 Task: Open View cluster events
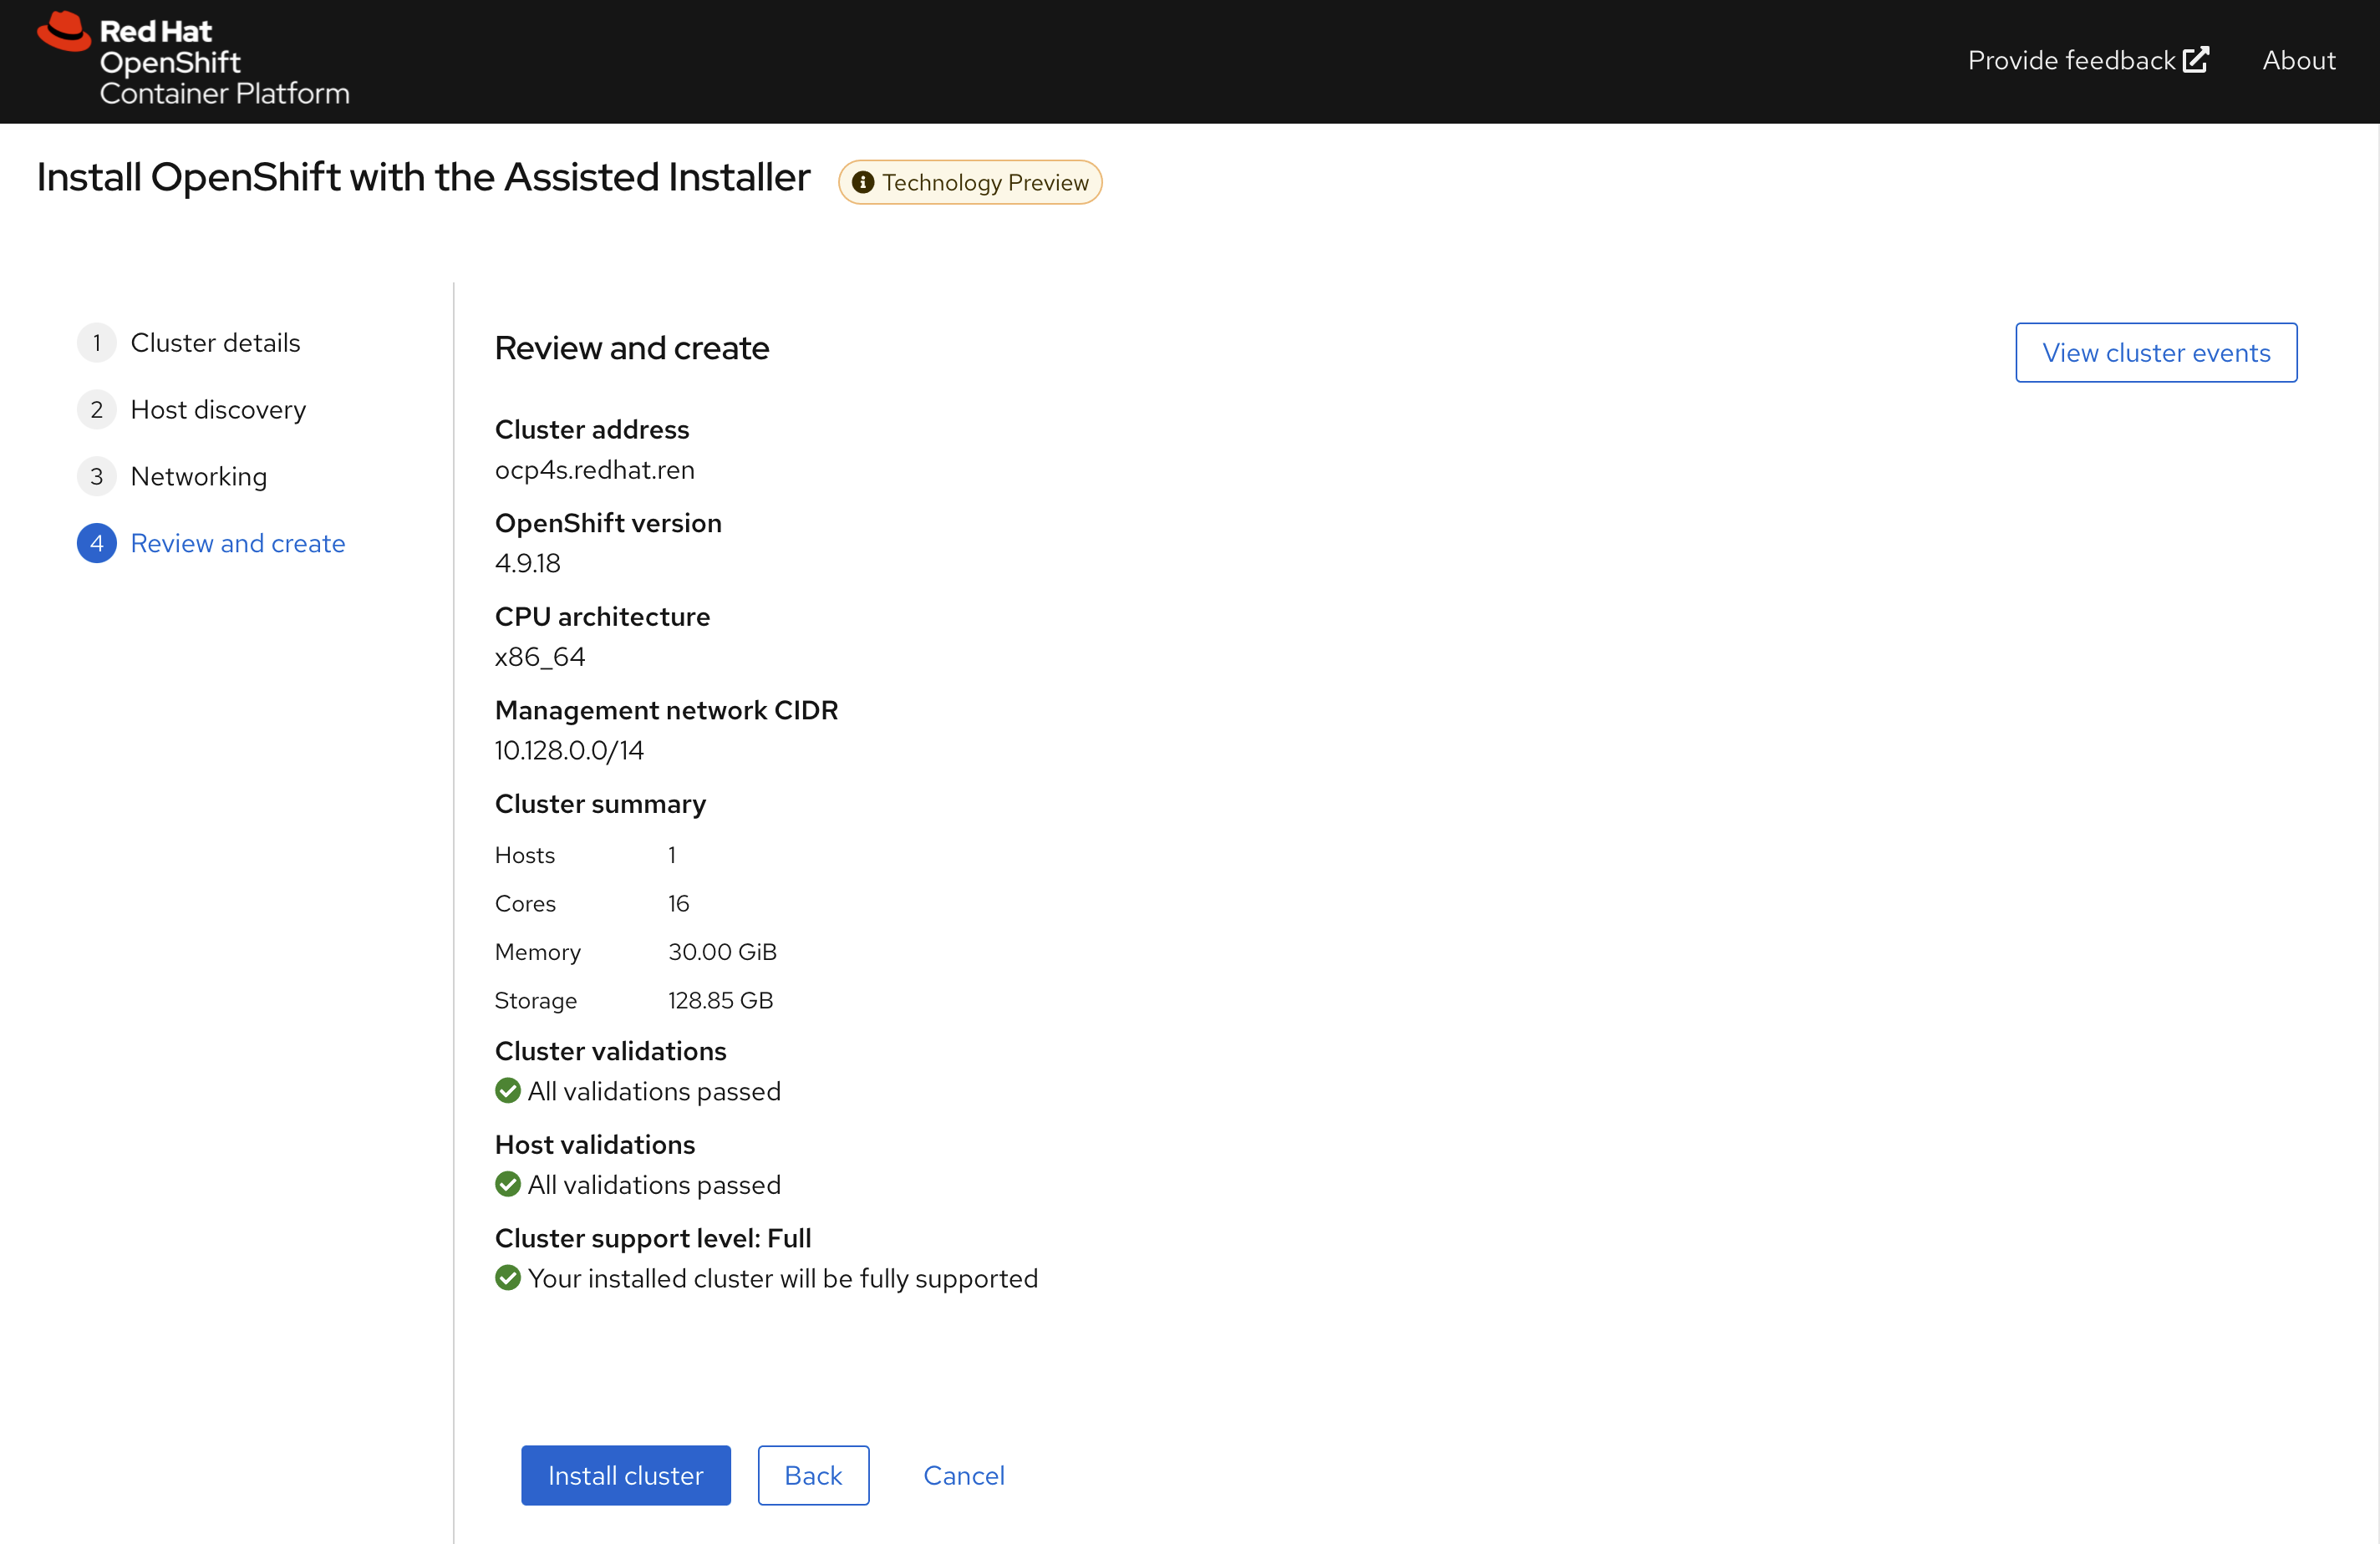tap(2155, 353)
